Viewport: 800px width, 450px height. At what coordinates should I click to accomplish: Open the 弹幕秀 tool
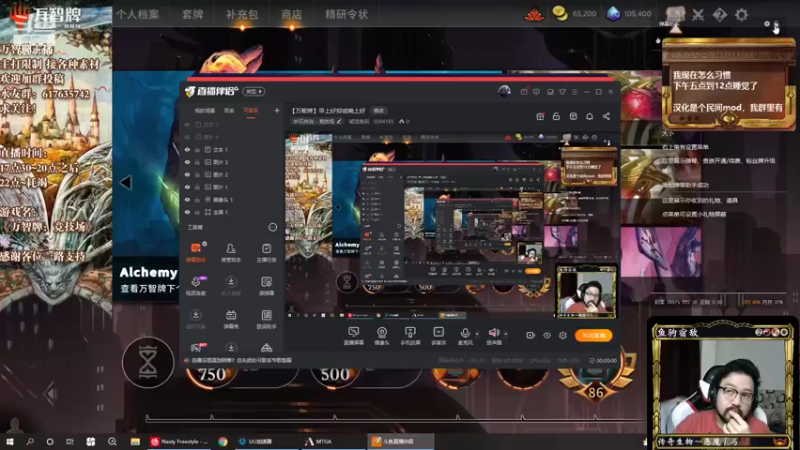point(231,319)
